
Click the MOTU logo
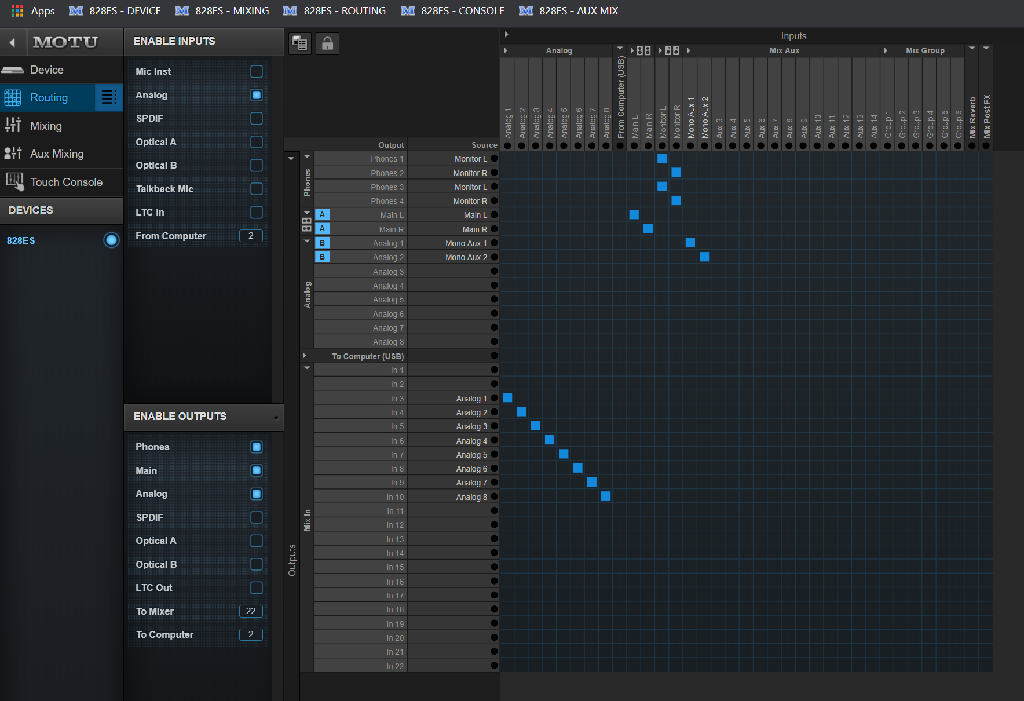coord(65,42)
